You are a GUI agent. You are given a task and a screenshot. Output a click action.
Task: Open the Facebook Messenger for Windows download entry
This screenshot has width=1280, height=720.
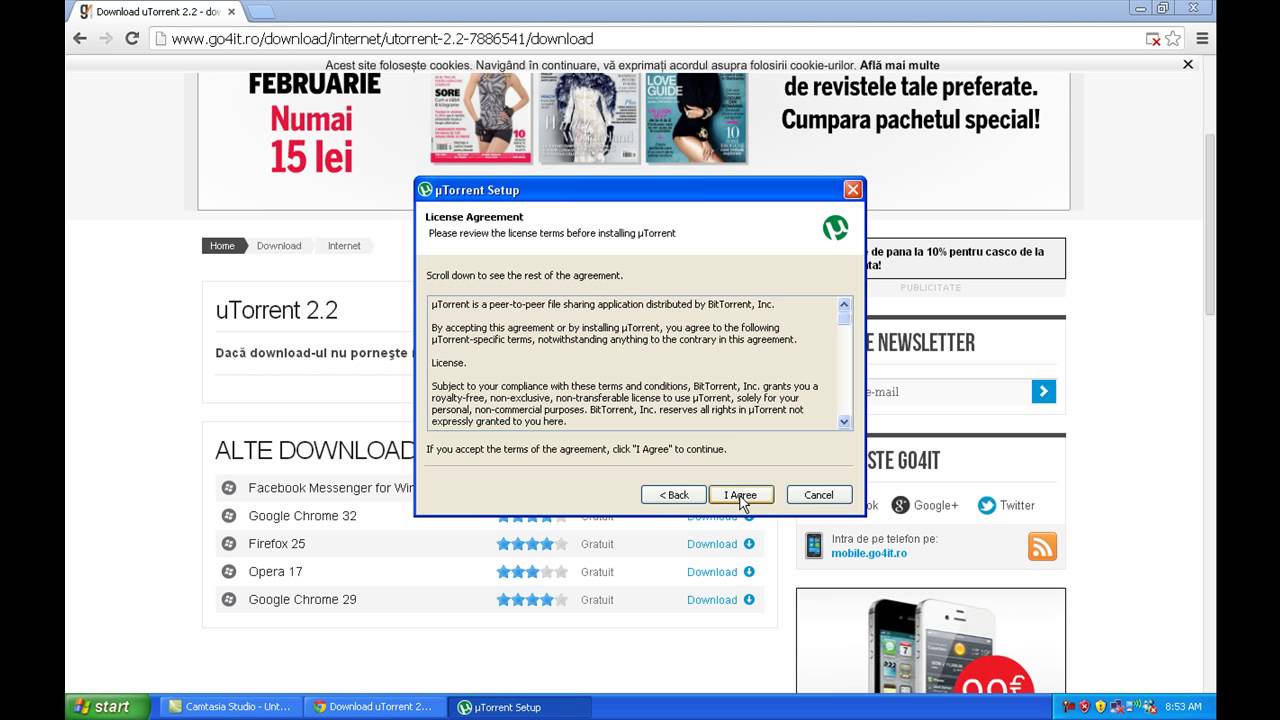tap(331, 488)
